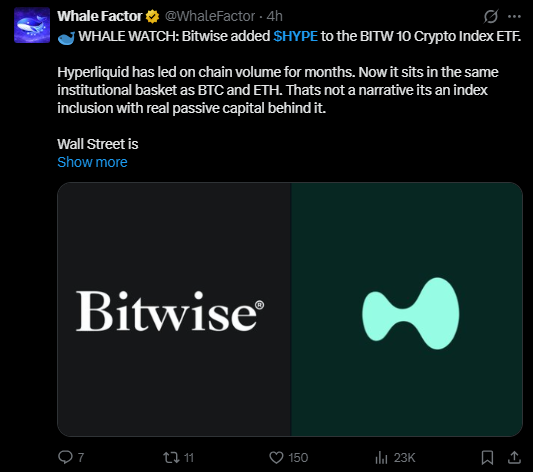This screenshot has height=472, width=533.
Task: Open the Hyperliquid logo image half
Action: (x=407, y=309)
